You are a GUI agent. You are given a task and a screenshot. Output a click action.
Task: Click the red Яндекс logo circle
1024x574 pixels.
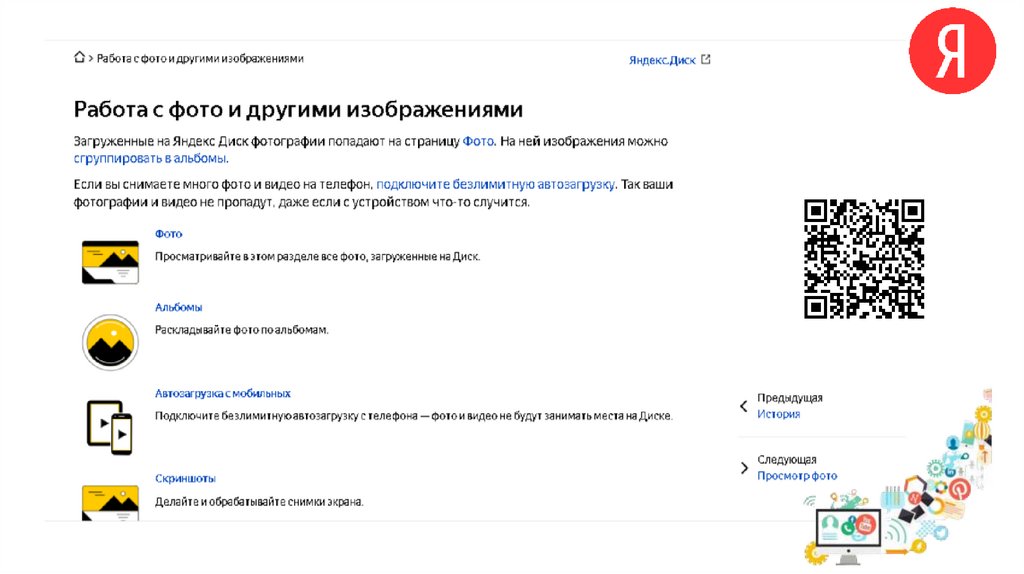pos(952,50)
